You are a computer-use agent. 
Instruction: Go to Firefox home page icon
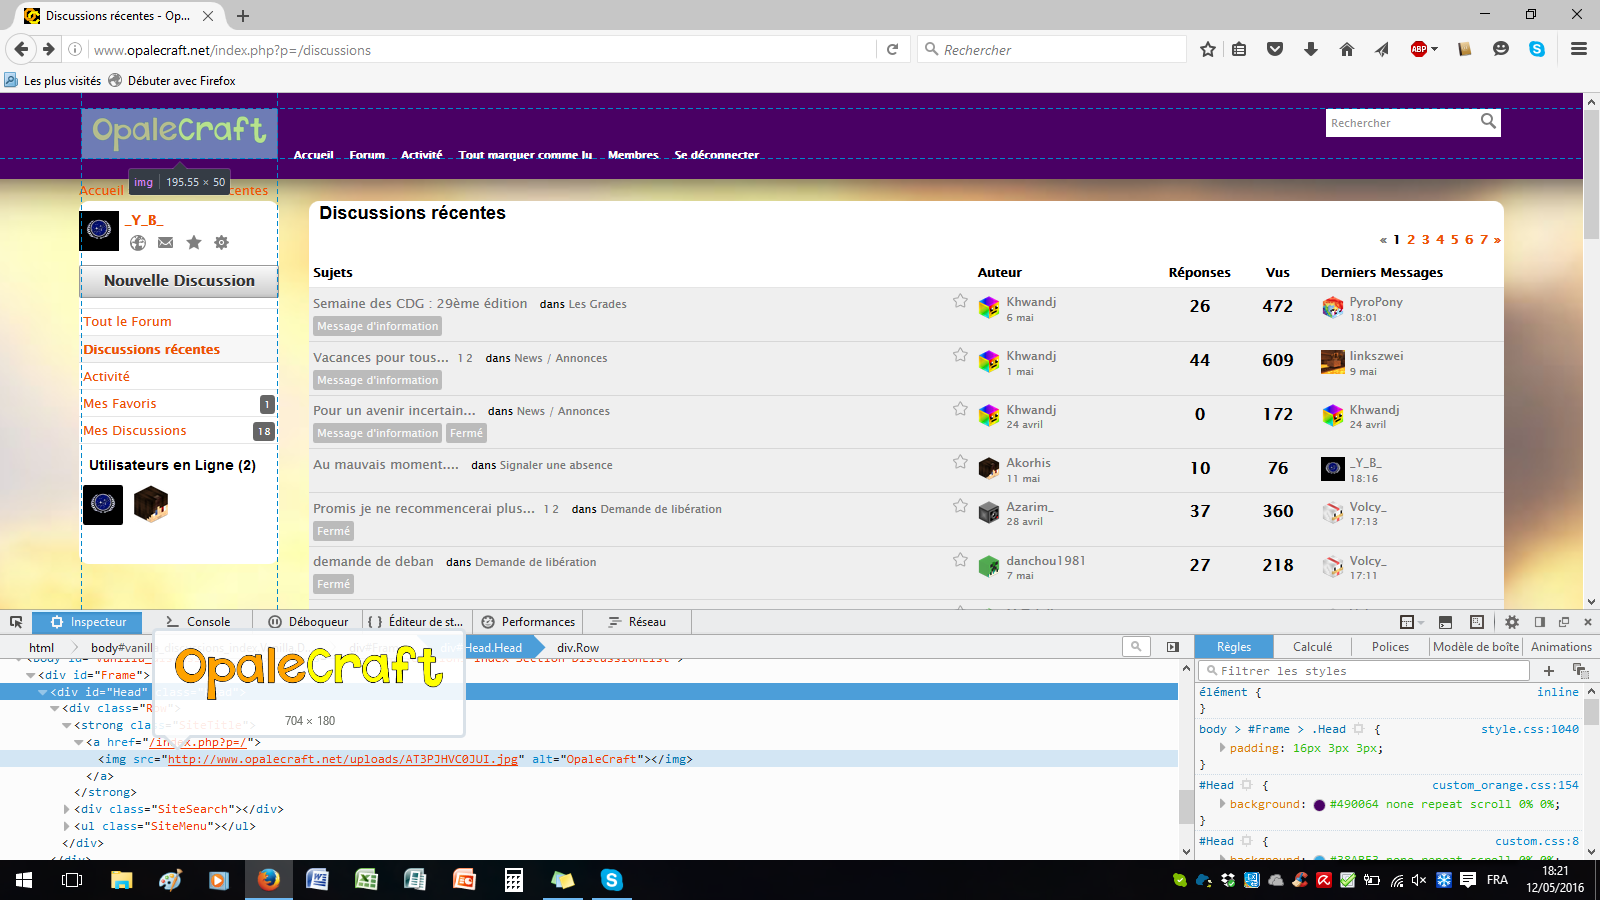pyautogui.click(x=1347, y=49)
